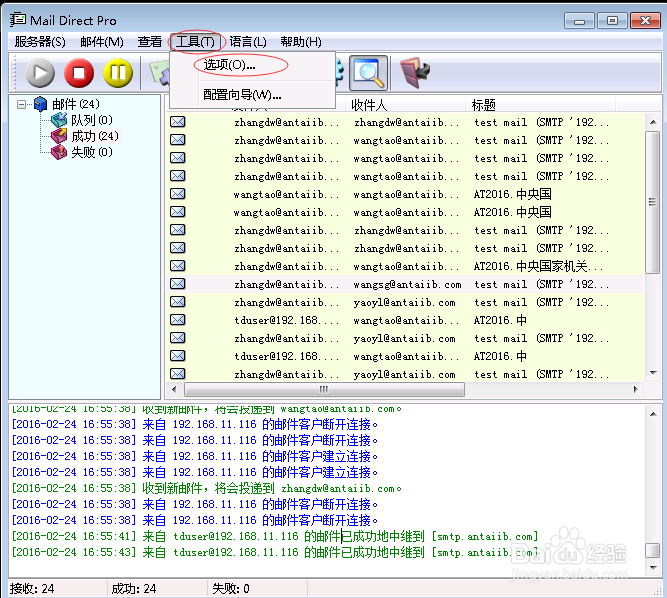The width and height of the screenshot is (667, 598).
Task: Click log line timestamped 16:55:43
Action: (275, 552)
